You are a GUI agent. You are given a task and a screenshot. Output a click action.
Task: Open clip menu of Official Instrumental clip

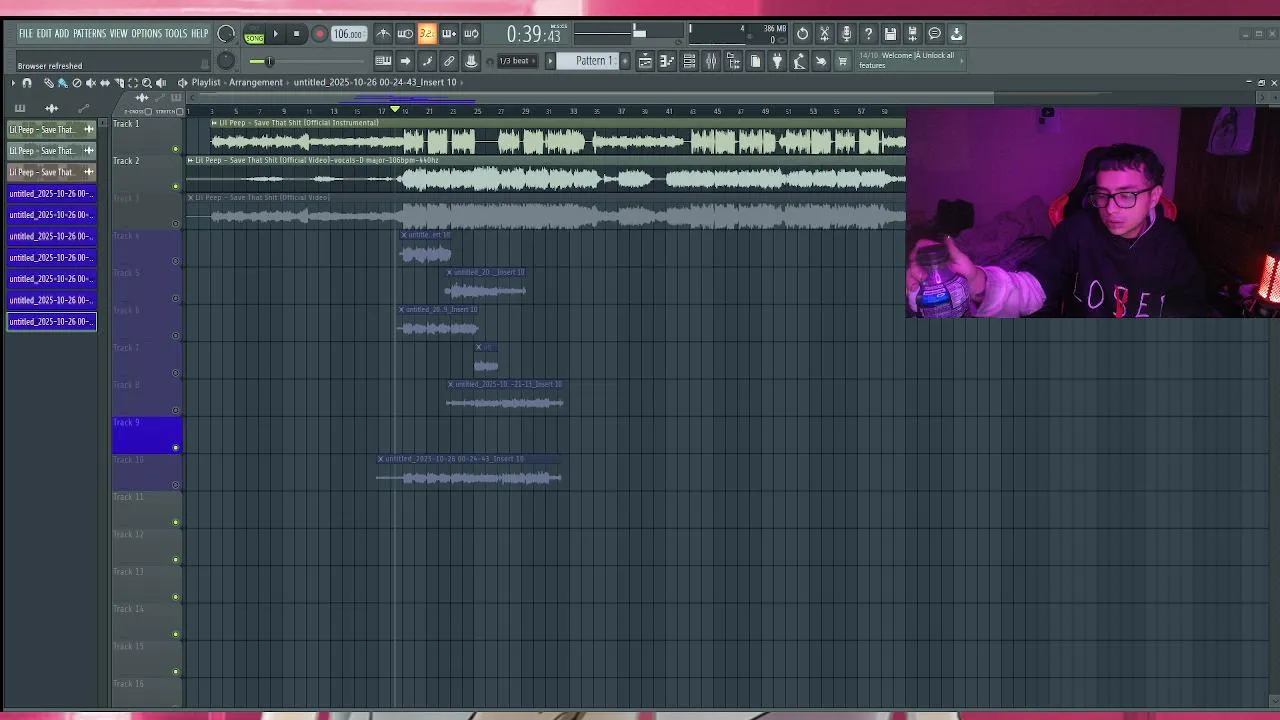pyautogui.click(x=214, y=122)
